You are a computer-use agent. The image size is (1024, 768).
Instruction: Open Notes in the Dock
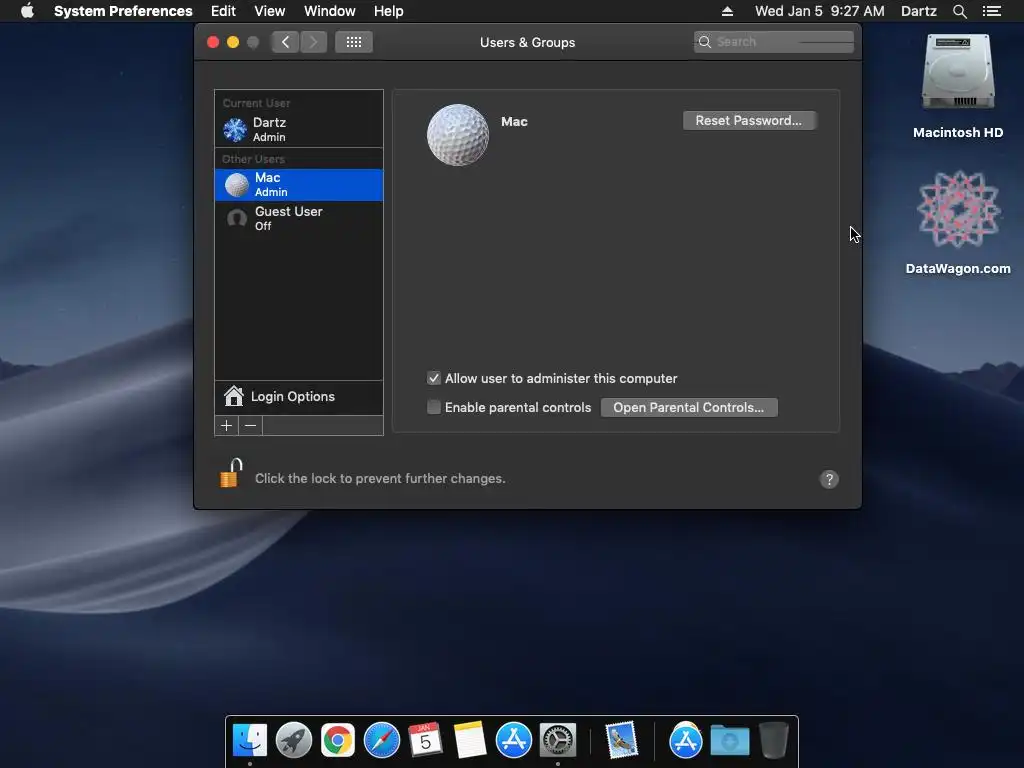coord(470,740)
